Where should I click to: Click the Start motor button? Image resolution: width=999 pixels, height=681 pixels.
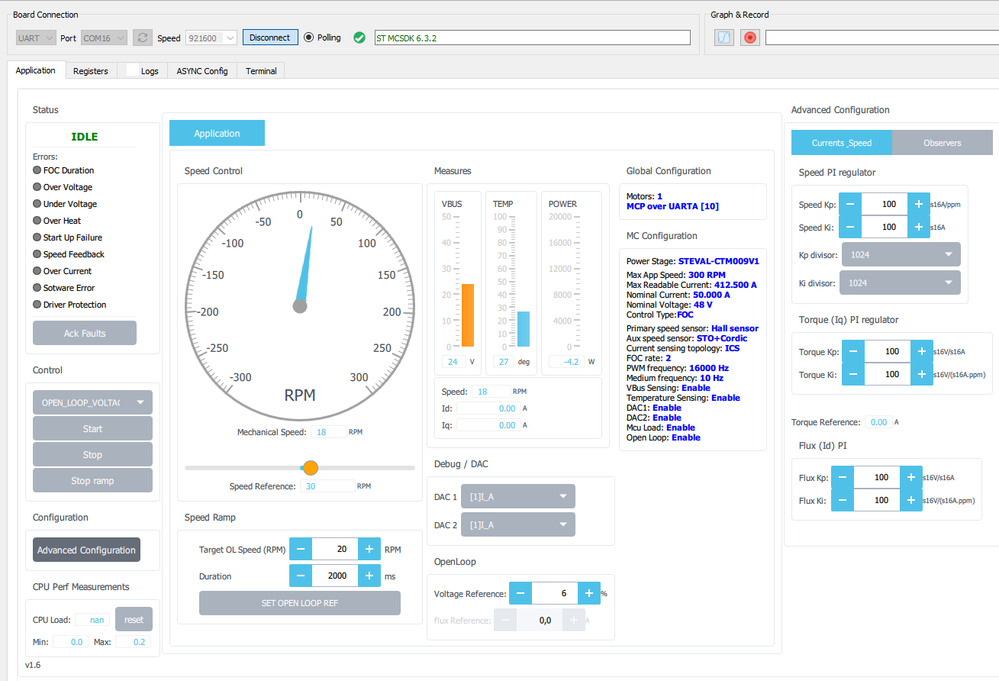coord(92,428)
